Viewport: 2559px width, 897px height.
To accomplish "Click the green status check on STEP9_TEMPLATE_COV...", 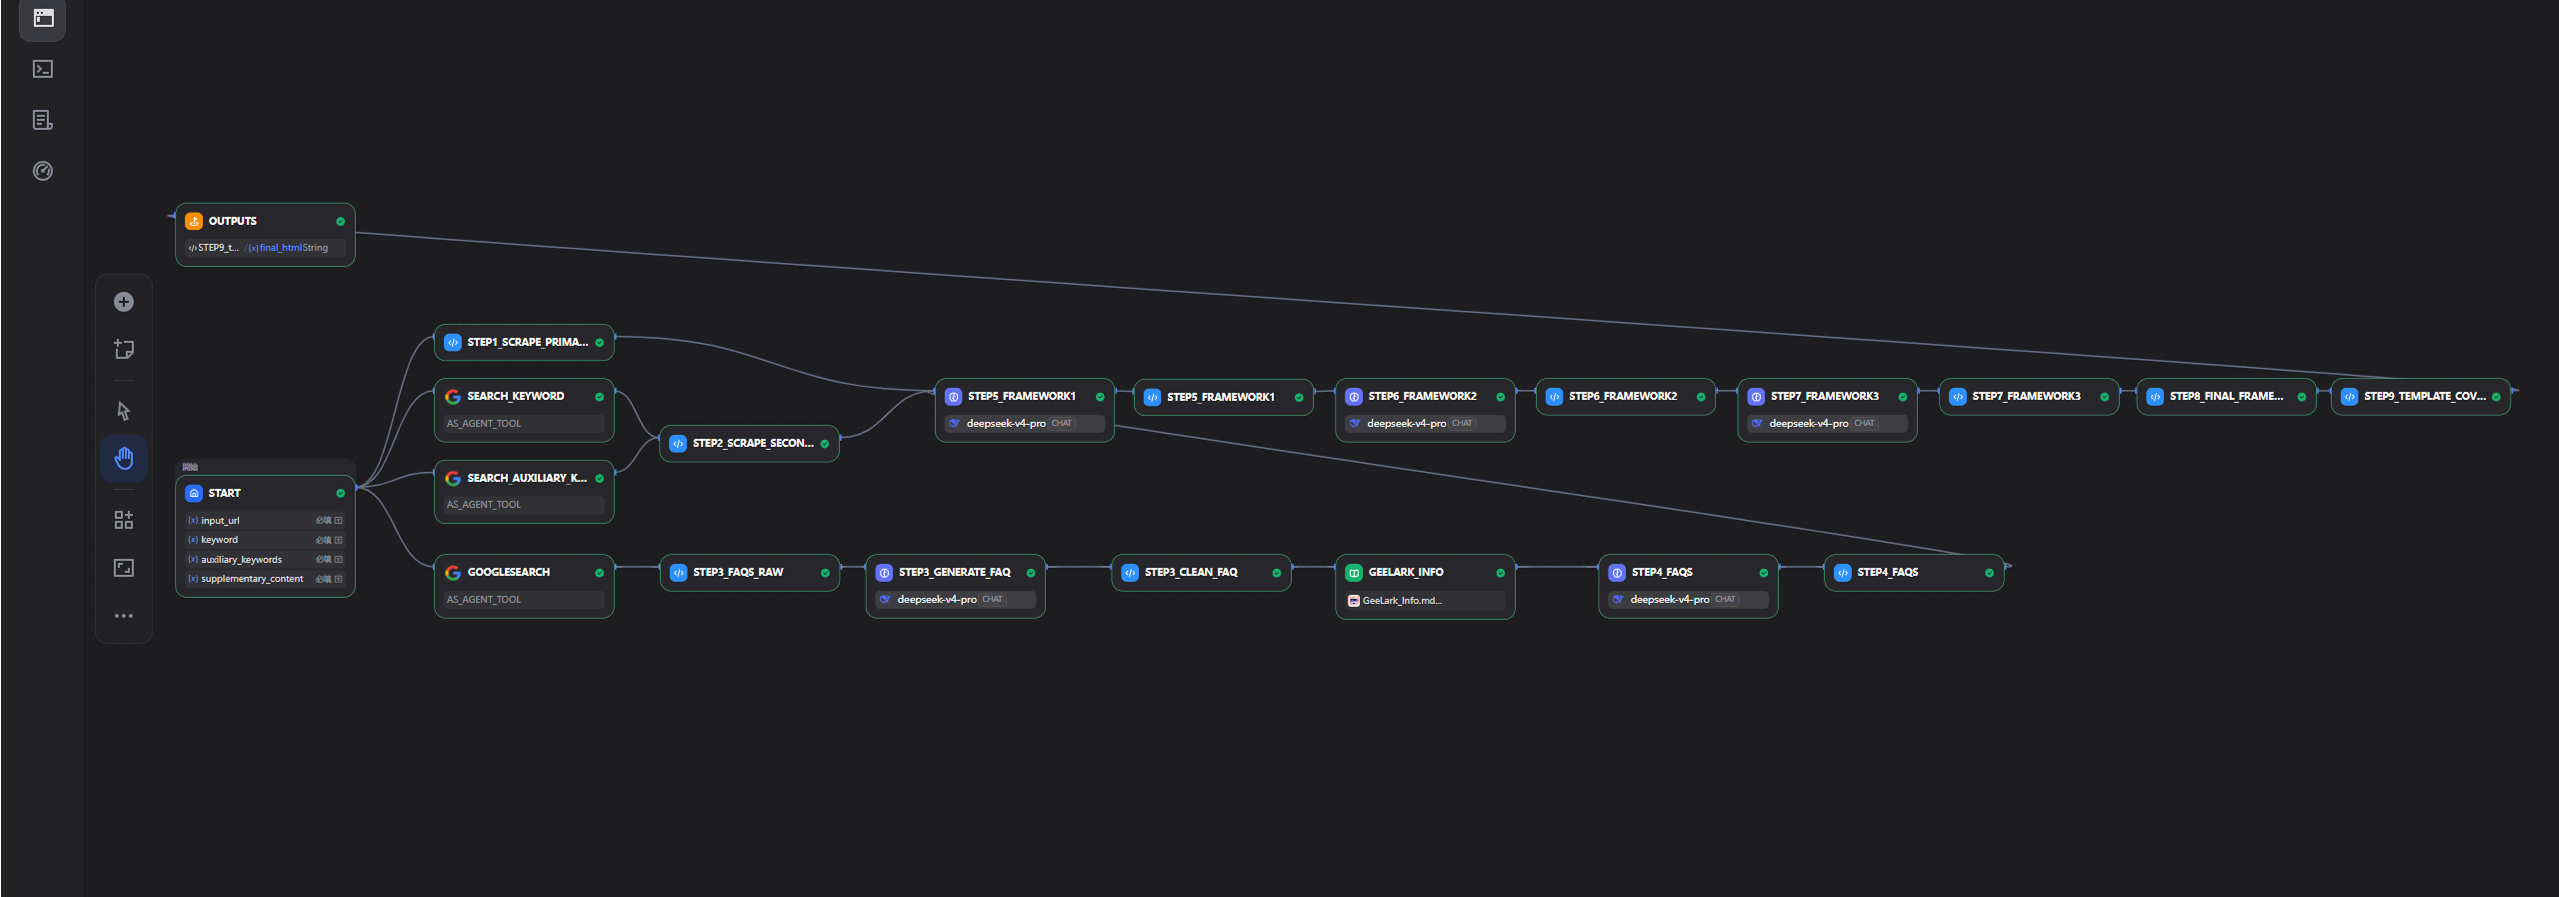I will 2496,397.
